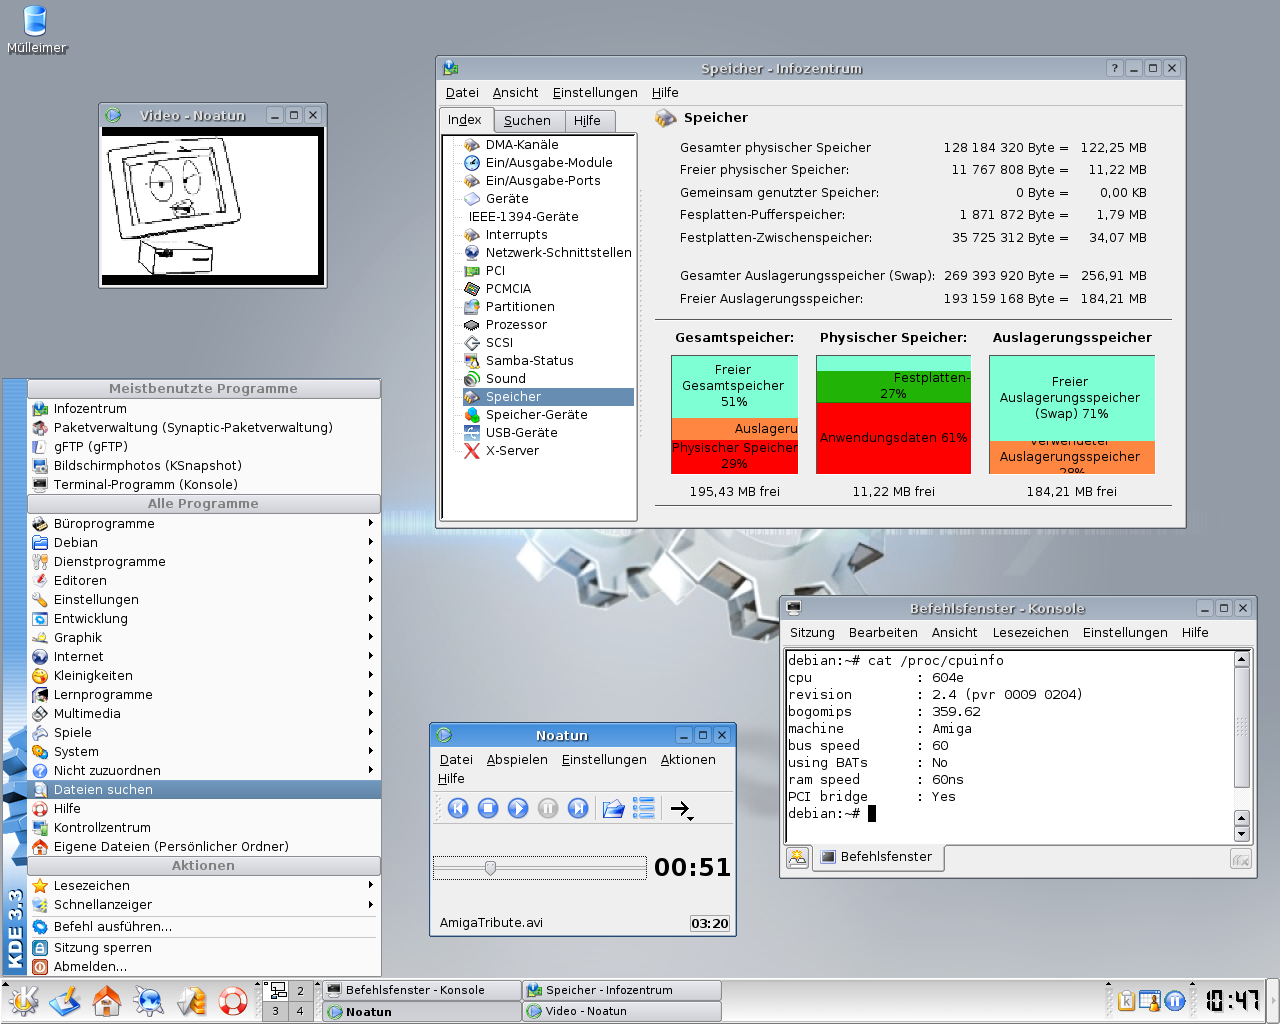Select desktop 3 in the pager

tap(276, 1011)
